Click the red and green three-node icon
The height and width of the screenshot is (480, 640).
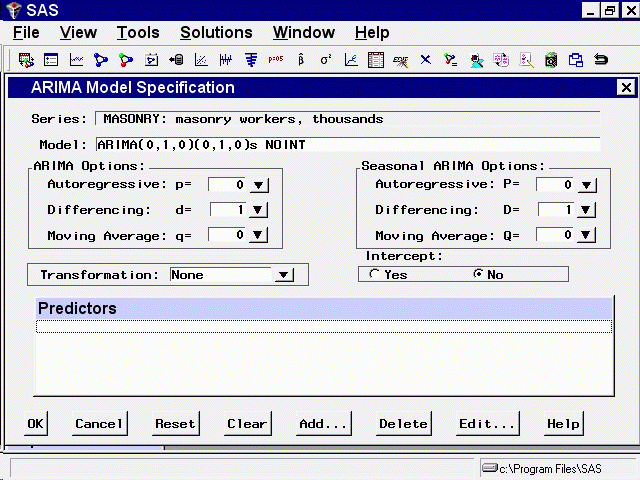point(126,60)
